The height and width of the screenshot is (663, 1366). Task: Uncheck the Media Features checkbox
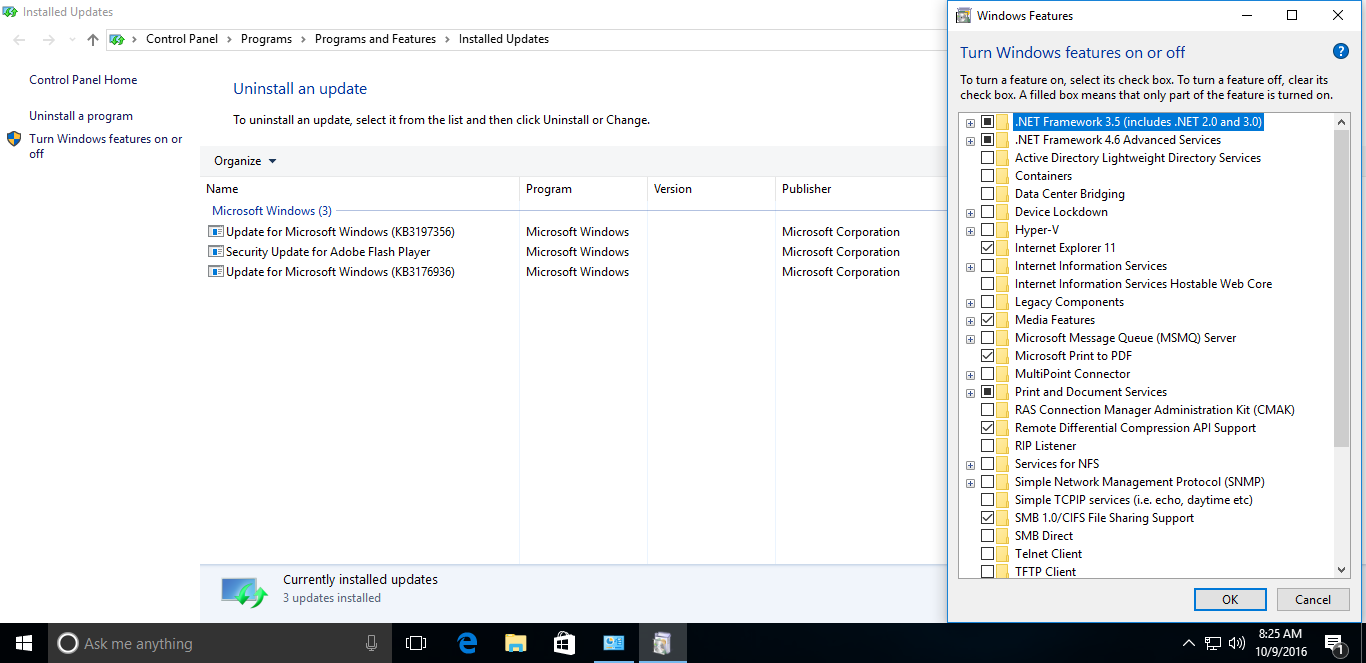point(988,320)
